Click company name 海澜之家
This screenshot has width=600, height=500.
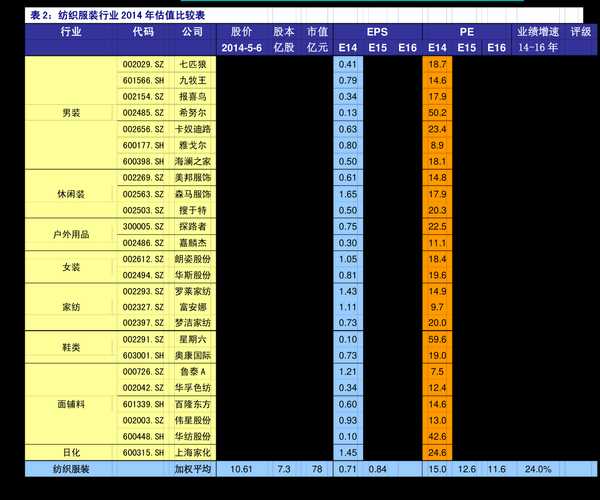pos(192,161)
